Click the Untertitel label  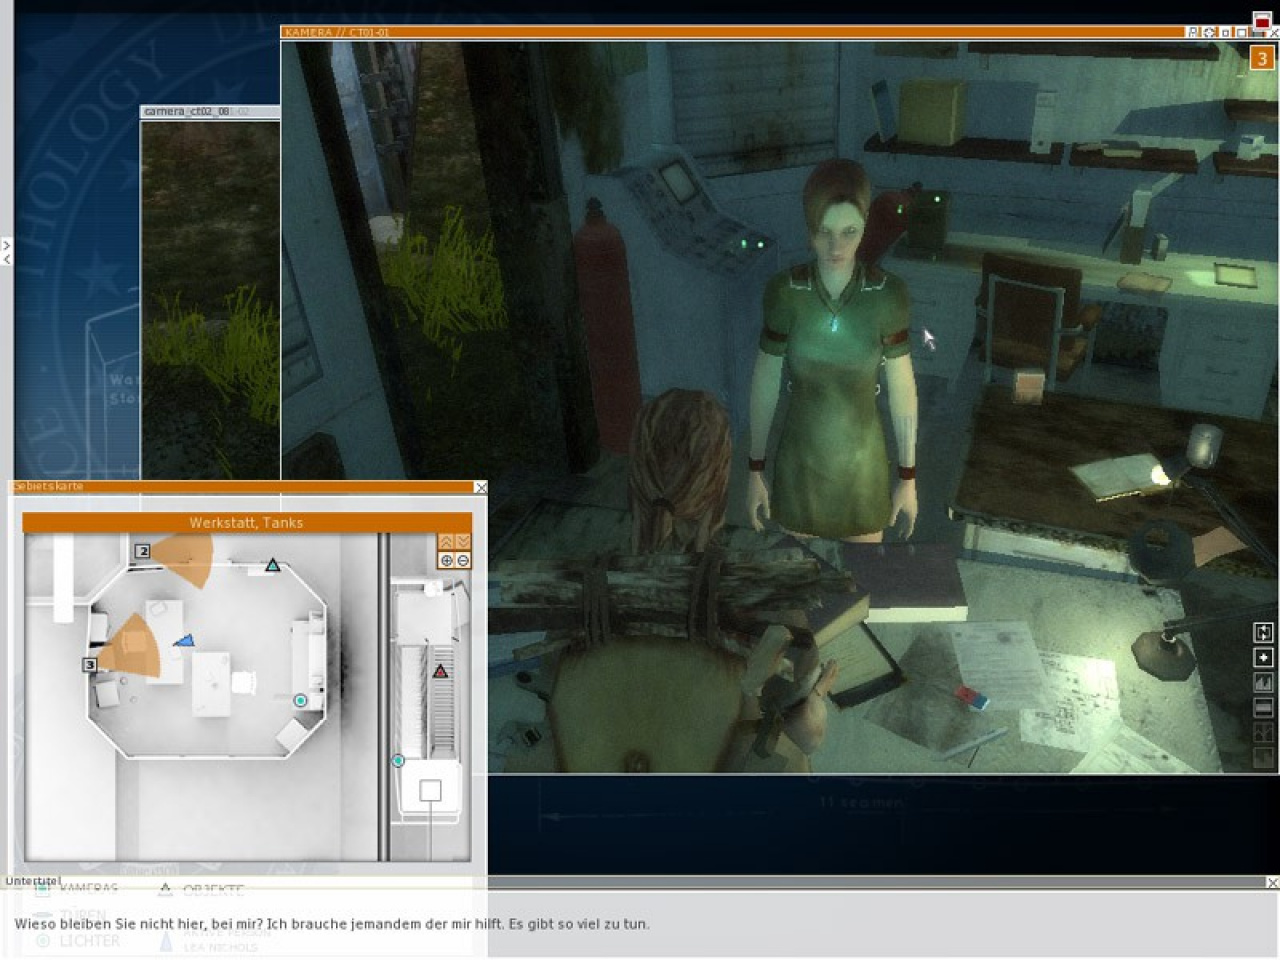(x=32, y=881)
